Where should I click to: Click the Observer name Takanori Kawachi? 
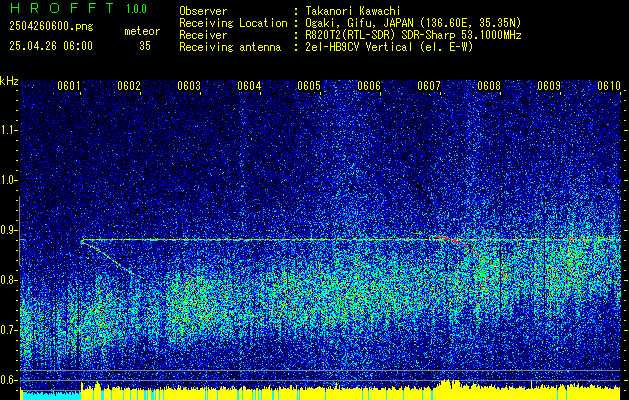pos(353,11)
